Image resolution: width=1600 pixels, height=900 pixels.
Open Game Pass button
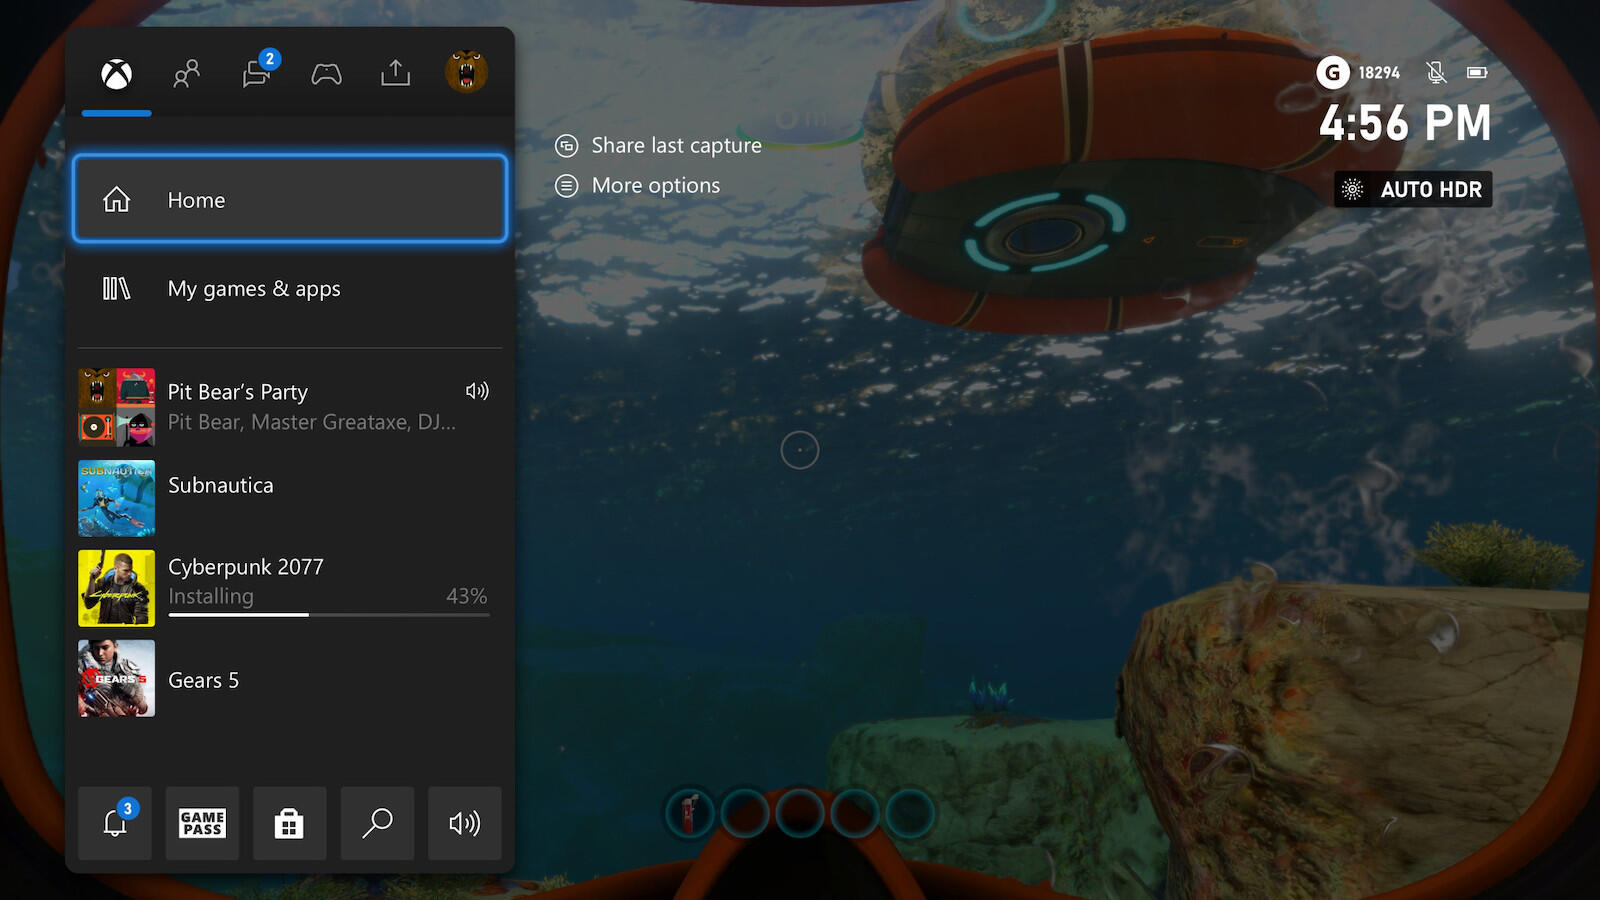click(x=202, y=823)
